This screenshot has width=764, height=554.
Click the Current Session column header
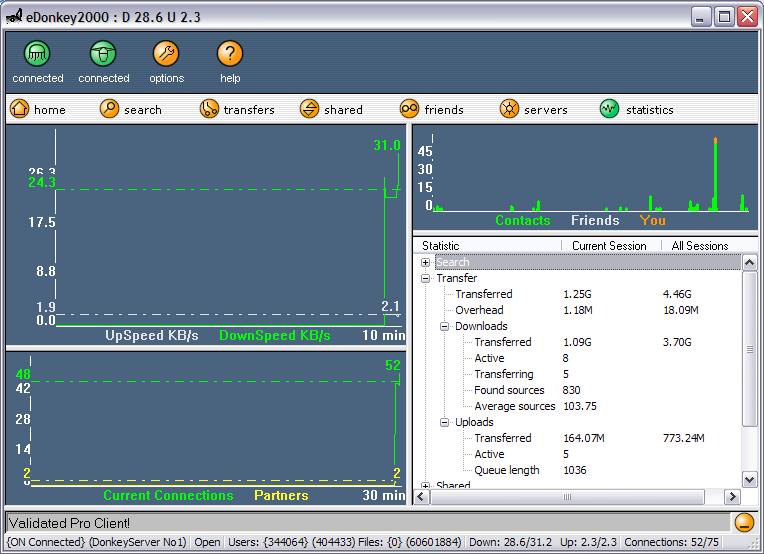pyautogui.click(x=611, y=246)
